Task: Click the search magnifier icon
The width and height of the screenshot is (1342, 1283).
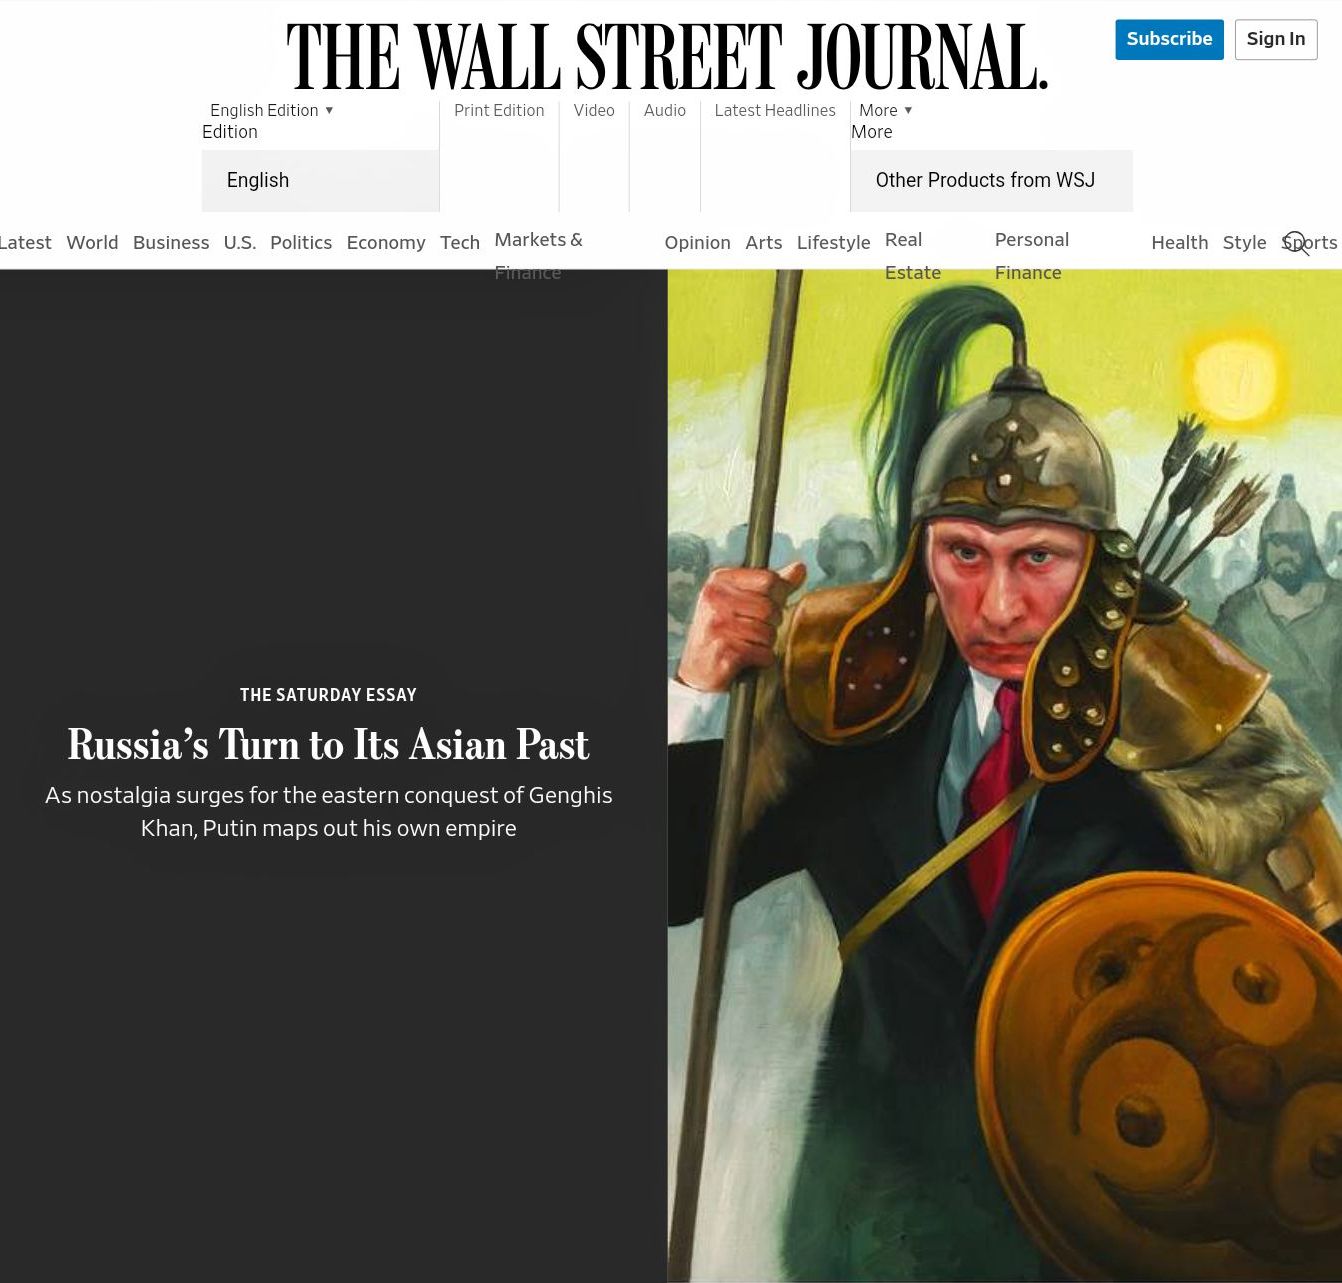Action: (x=1296, y=243)
